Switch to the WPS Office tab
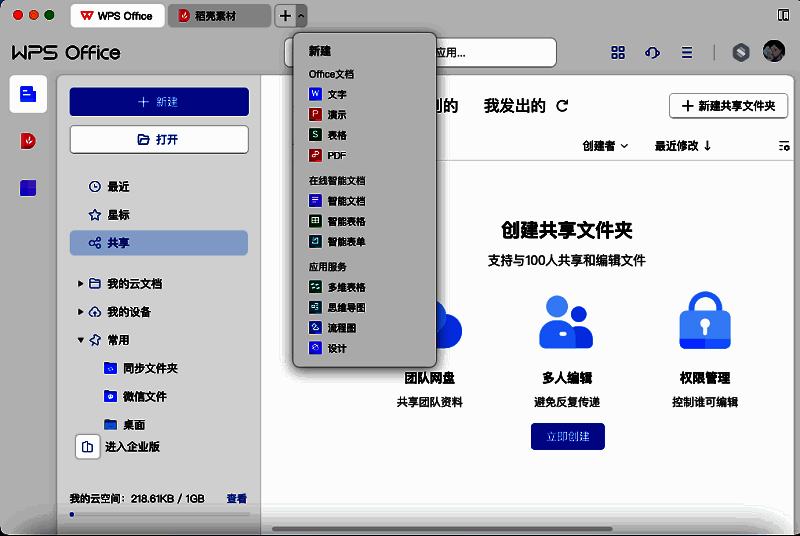Image resolution: width=800 pixels, height=536 pixels. coord(118,16)
